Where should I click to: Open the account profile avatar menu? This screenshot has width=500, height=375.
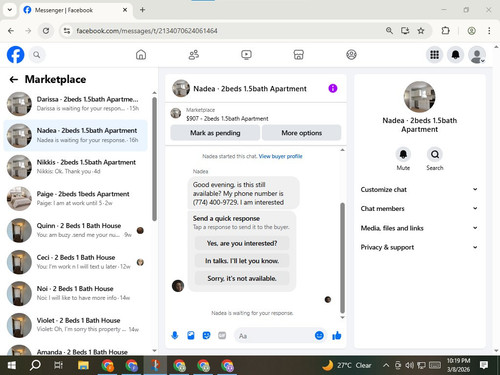coord(477,55)
